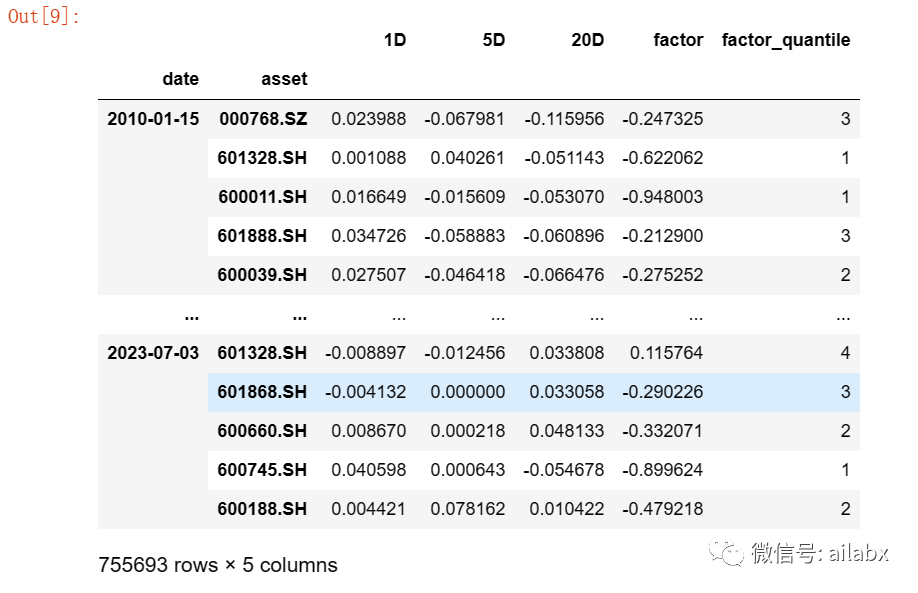Viewport: 918px width, 593px height.
Task: Click 20D value -0.053070
Action: 563,197
